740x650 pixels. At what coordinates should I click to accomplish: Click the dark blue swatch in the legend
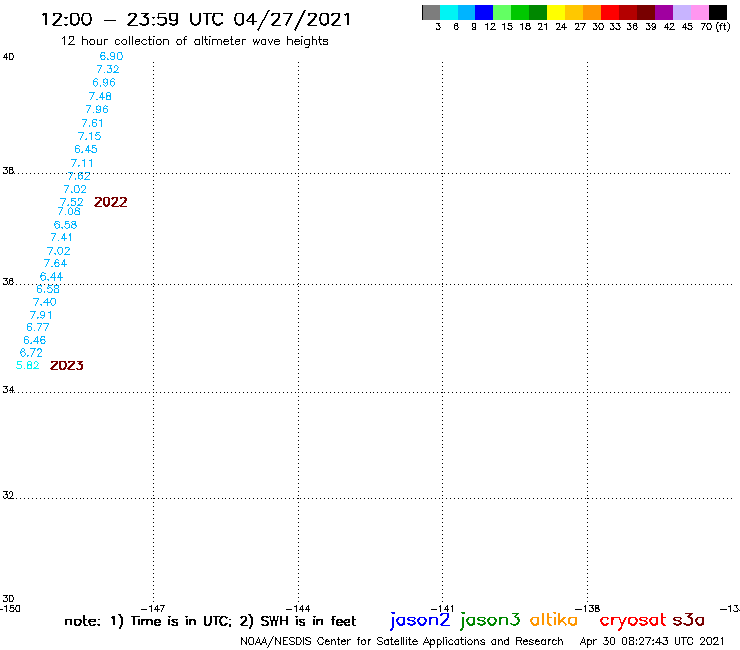pyautogui.click(x=485, y=13)
